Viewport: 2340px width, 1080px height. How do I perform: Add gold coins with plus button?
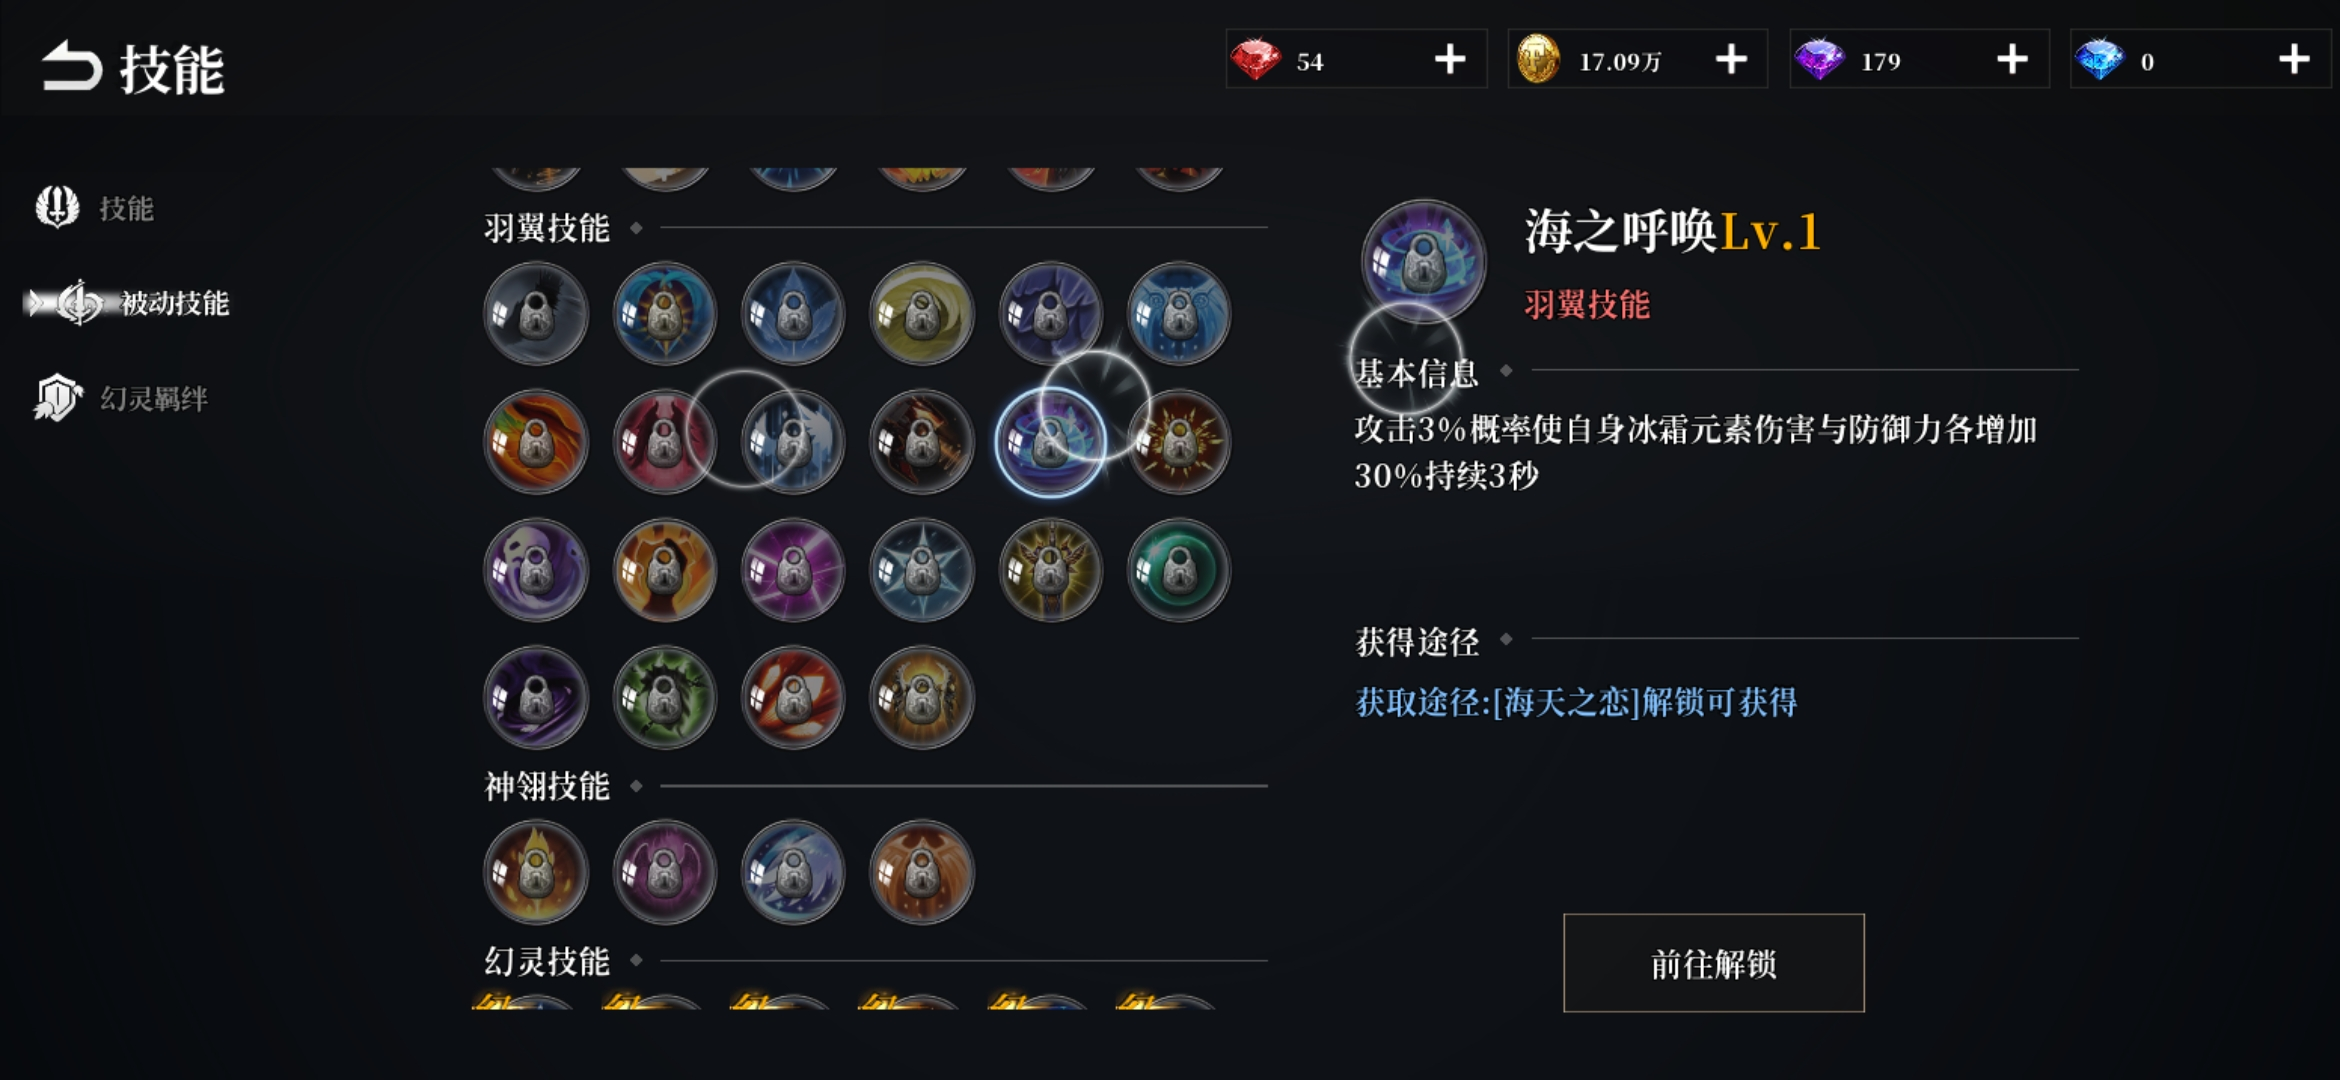coord(1731,60)
